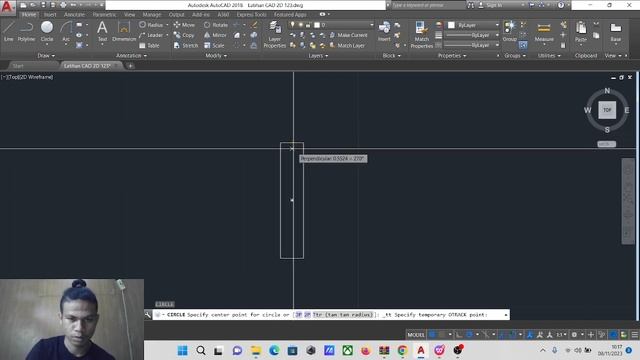Activate the Circle tool

47,31
